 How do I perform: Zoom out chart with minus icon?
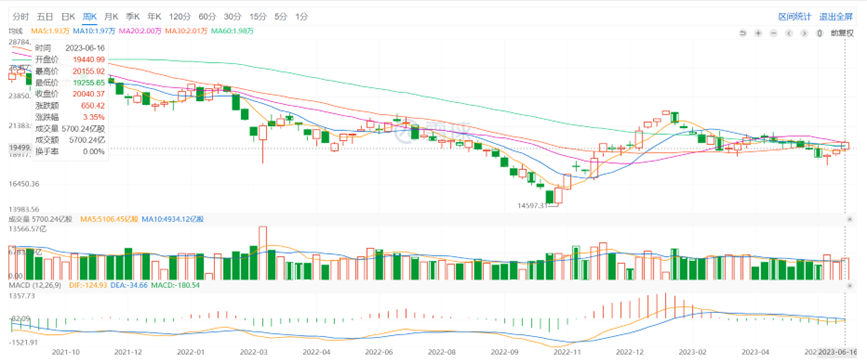click(x=774, y=33)
